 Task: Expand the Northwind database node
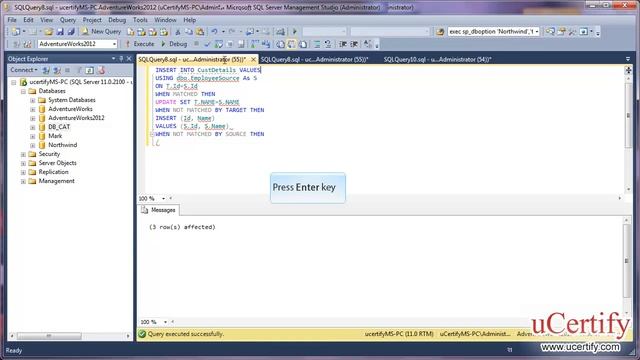click(32, 145)
